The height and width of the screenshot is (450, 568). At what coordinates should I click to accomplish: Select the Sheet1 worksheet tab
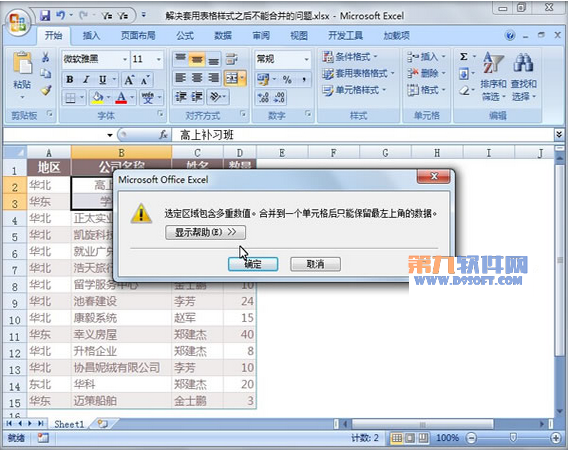point(69,424)
